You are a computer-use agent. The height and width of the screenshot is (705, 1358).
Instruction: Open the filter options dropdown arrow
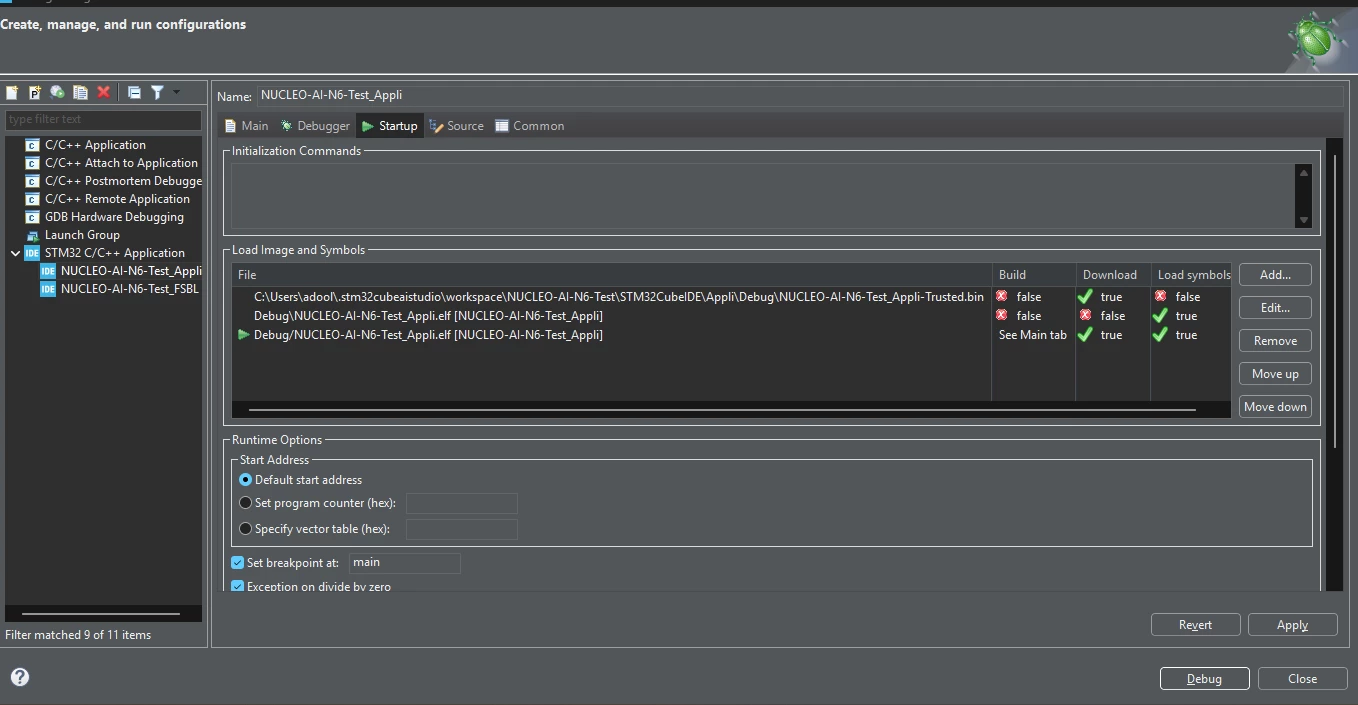[x=177, y=92]
